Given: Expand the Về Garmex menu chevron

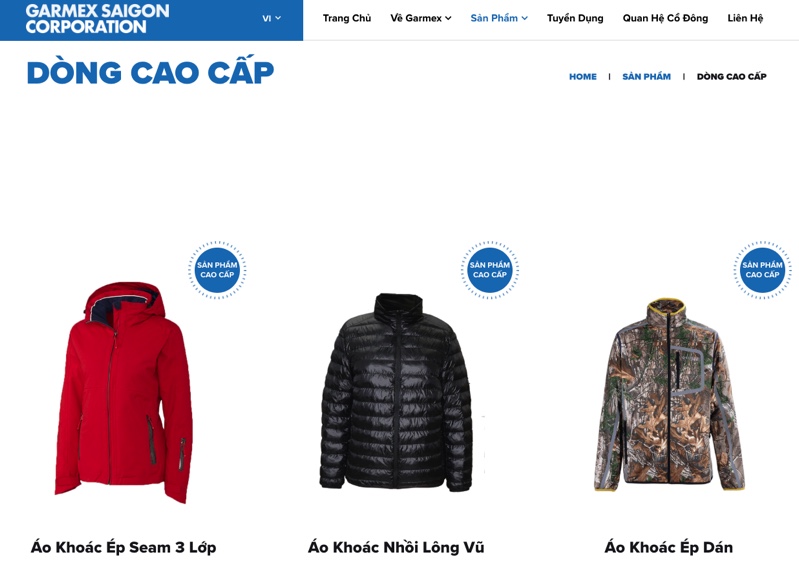Looking at the screenshot, I should [448, 18].
